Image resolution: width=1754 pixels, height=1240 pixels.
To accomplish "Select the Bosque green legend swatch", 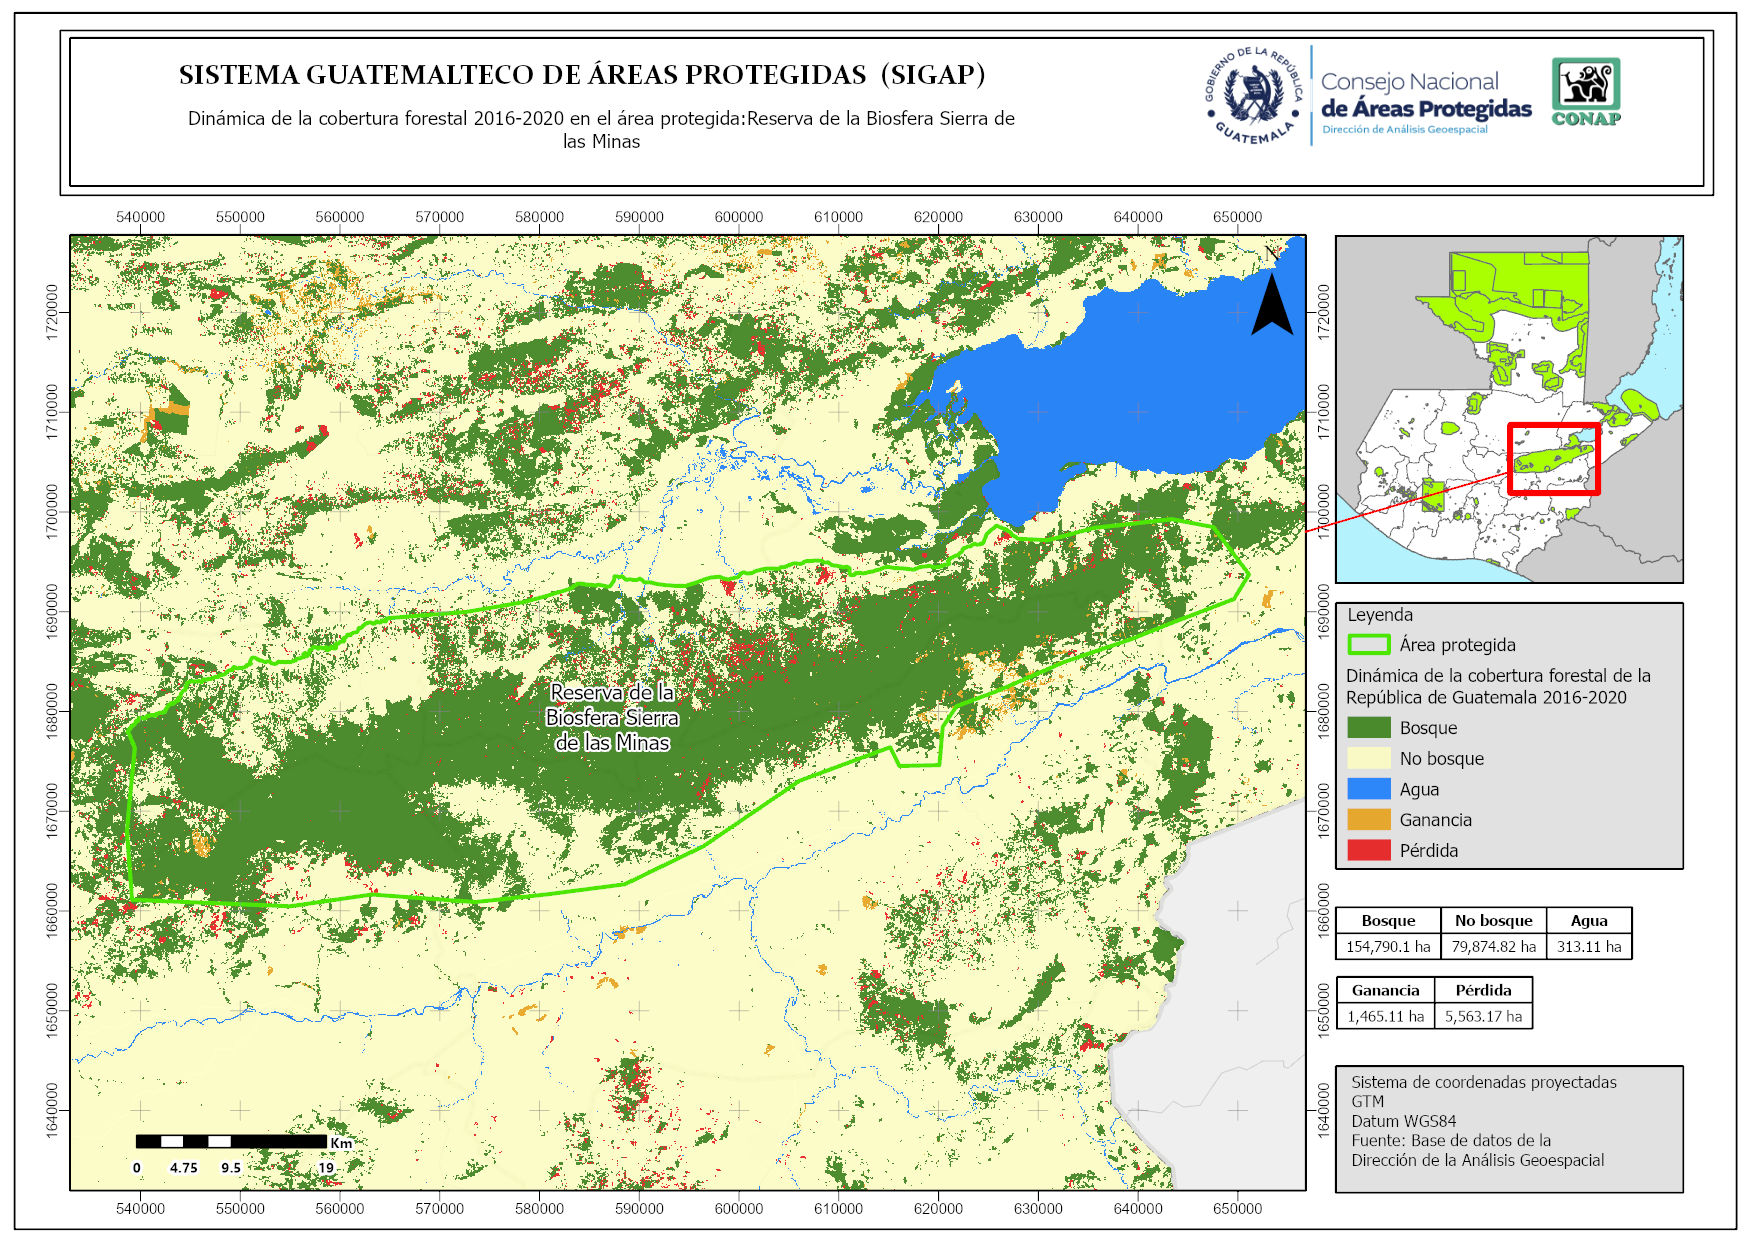I will click(1368, 728).
